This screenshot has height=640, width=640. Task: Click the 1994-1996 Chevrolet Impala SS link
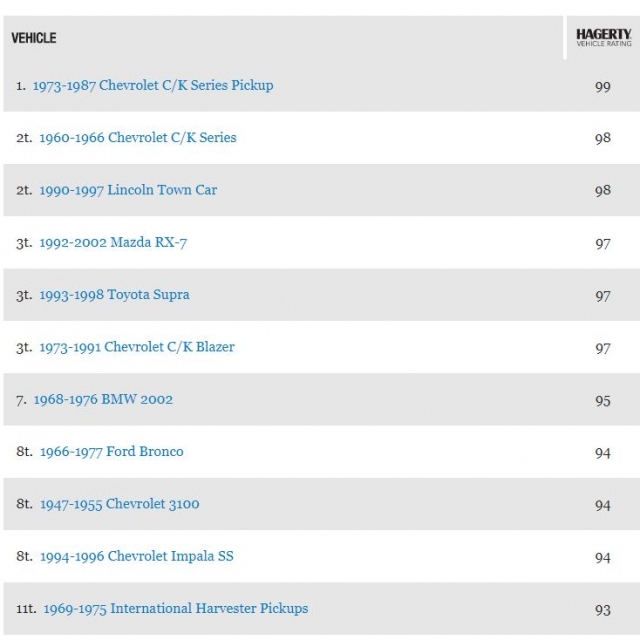click(x=136, y=556)
